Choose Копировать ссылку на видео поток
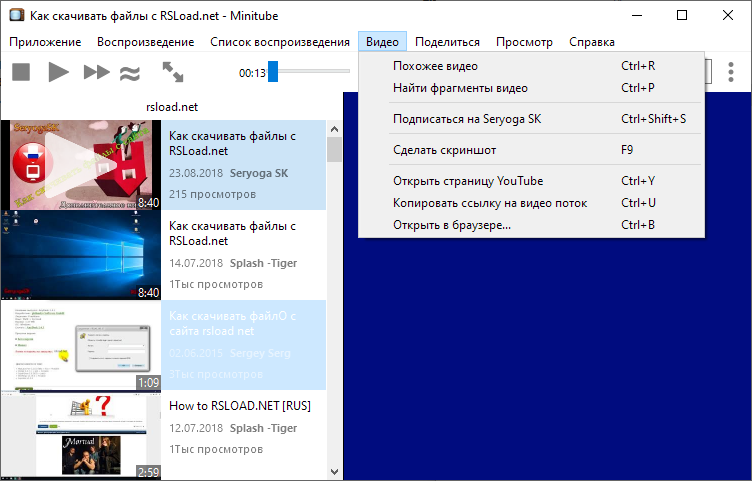This screenshot has width=752, height=481. pyautogui.click(x=531, y=203)
